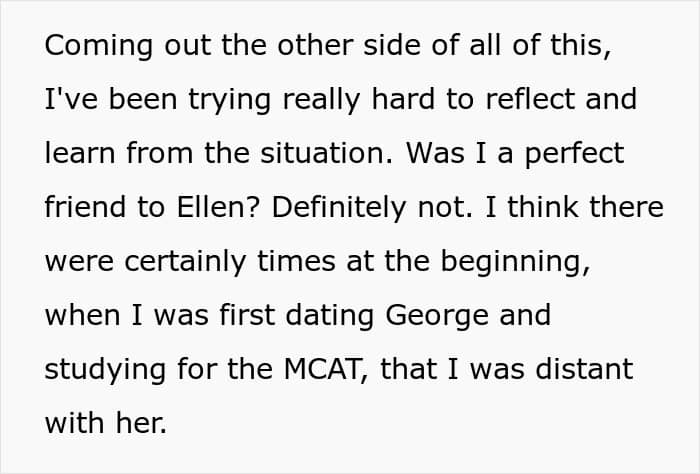Screen dimensions: 700x474
Task: Click on the word "perfect"
Action: pyautogui.click(x=574, y=154)
